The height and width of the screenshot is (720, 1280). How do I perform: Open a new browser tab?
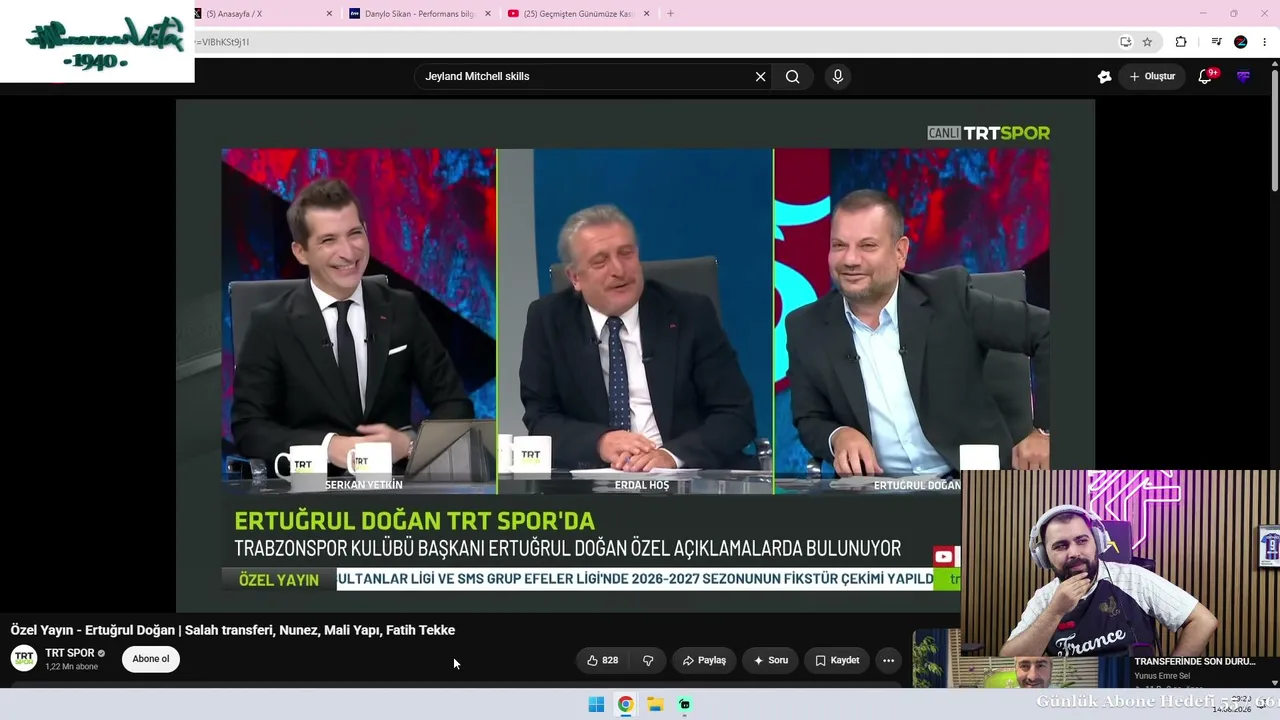pos(670,14)
